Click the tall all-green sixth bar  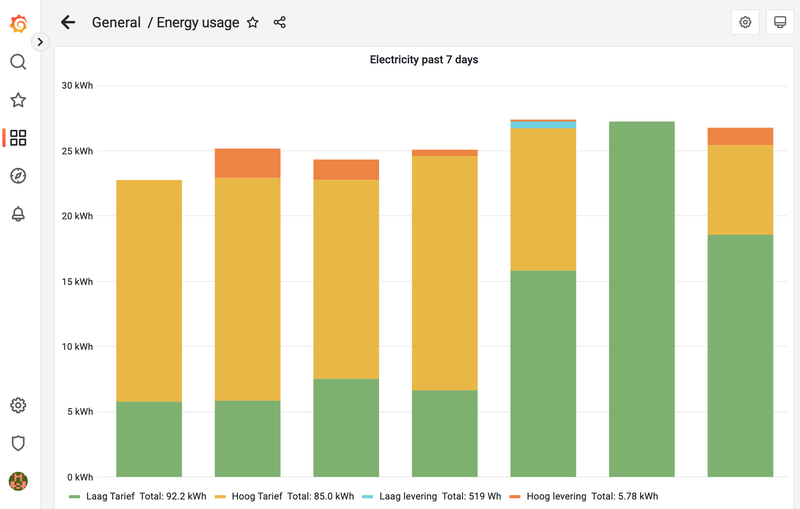[641, 300]
